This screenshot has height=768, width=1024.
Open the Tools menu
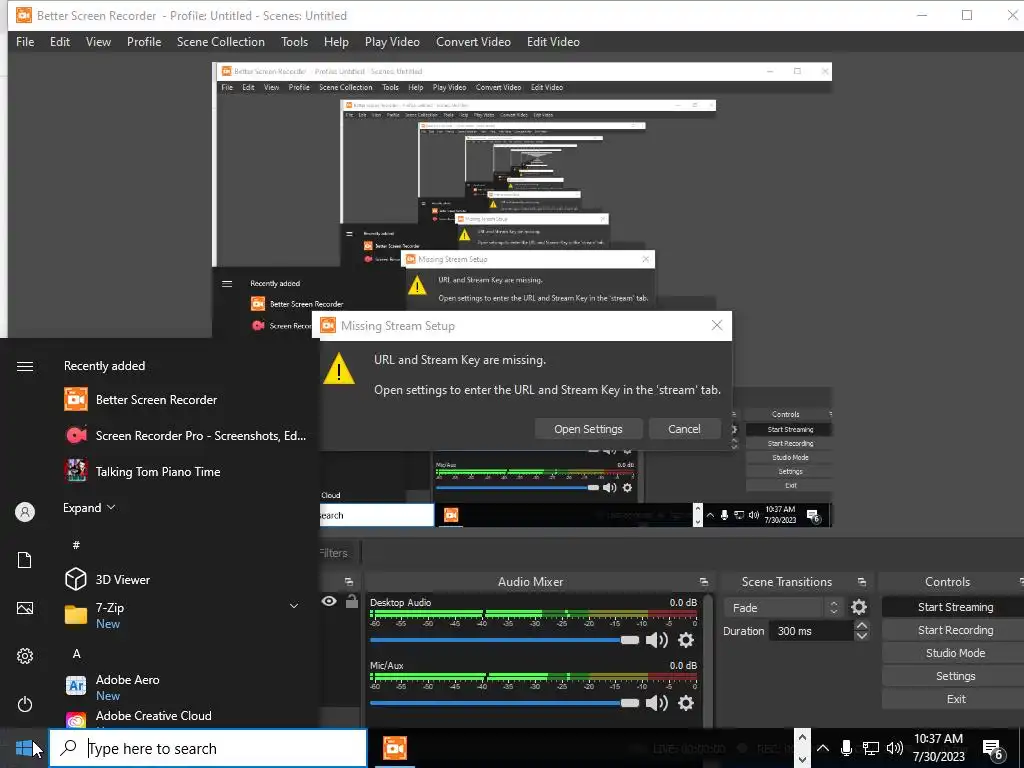(x=294, y=42)
